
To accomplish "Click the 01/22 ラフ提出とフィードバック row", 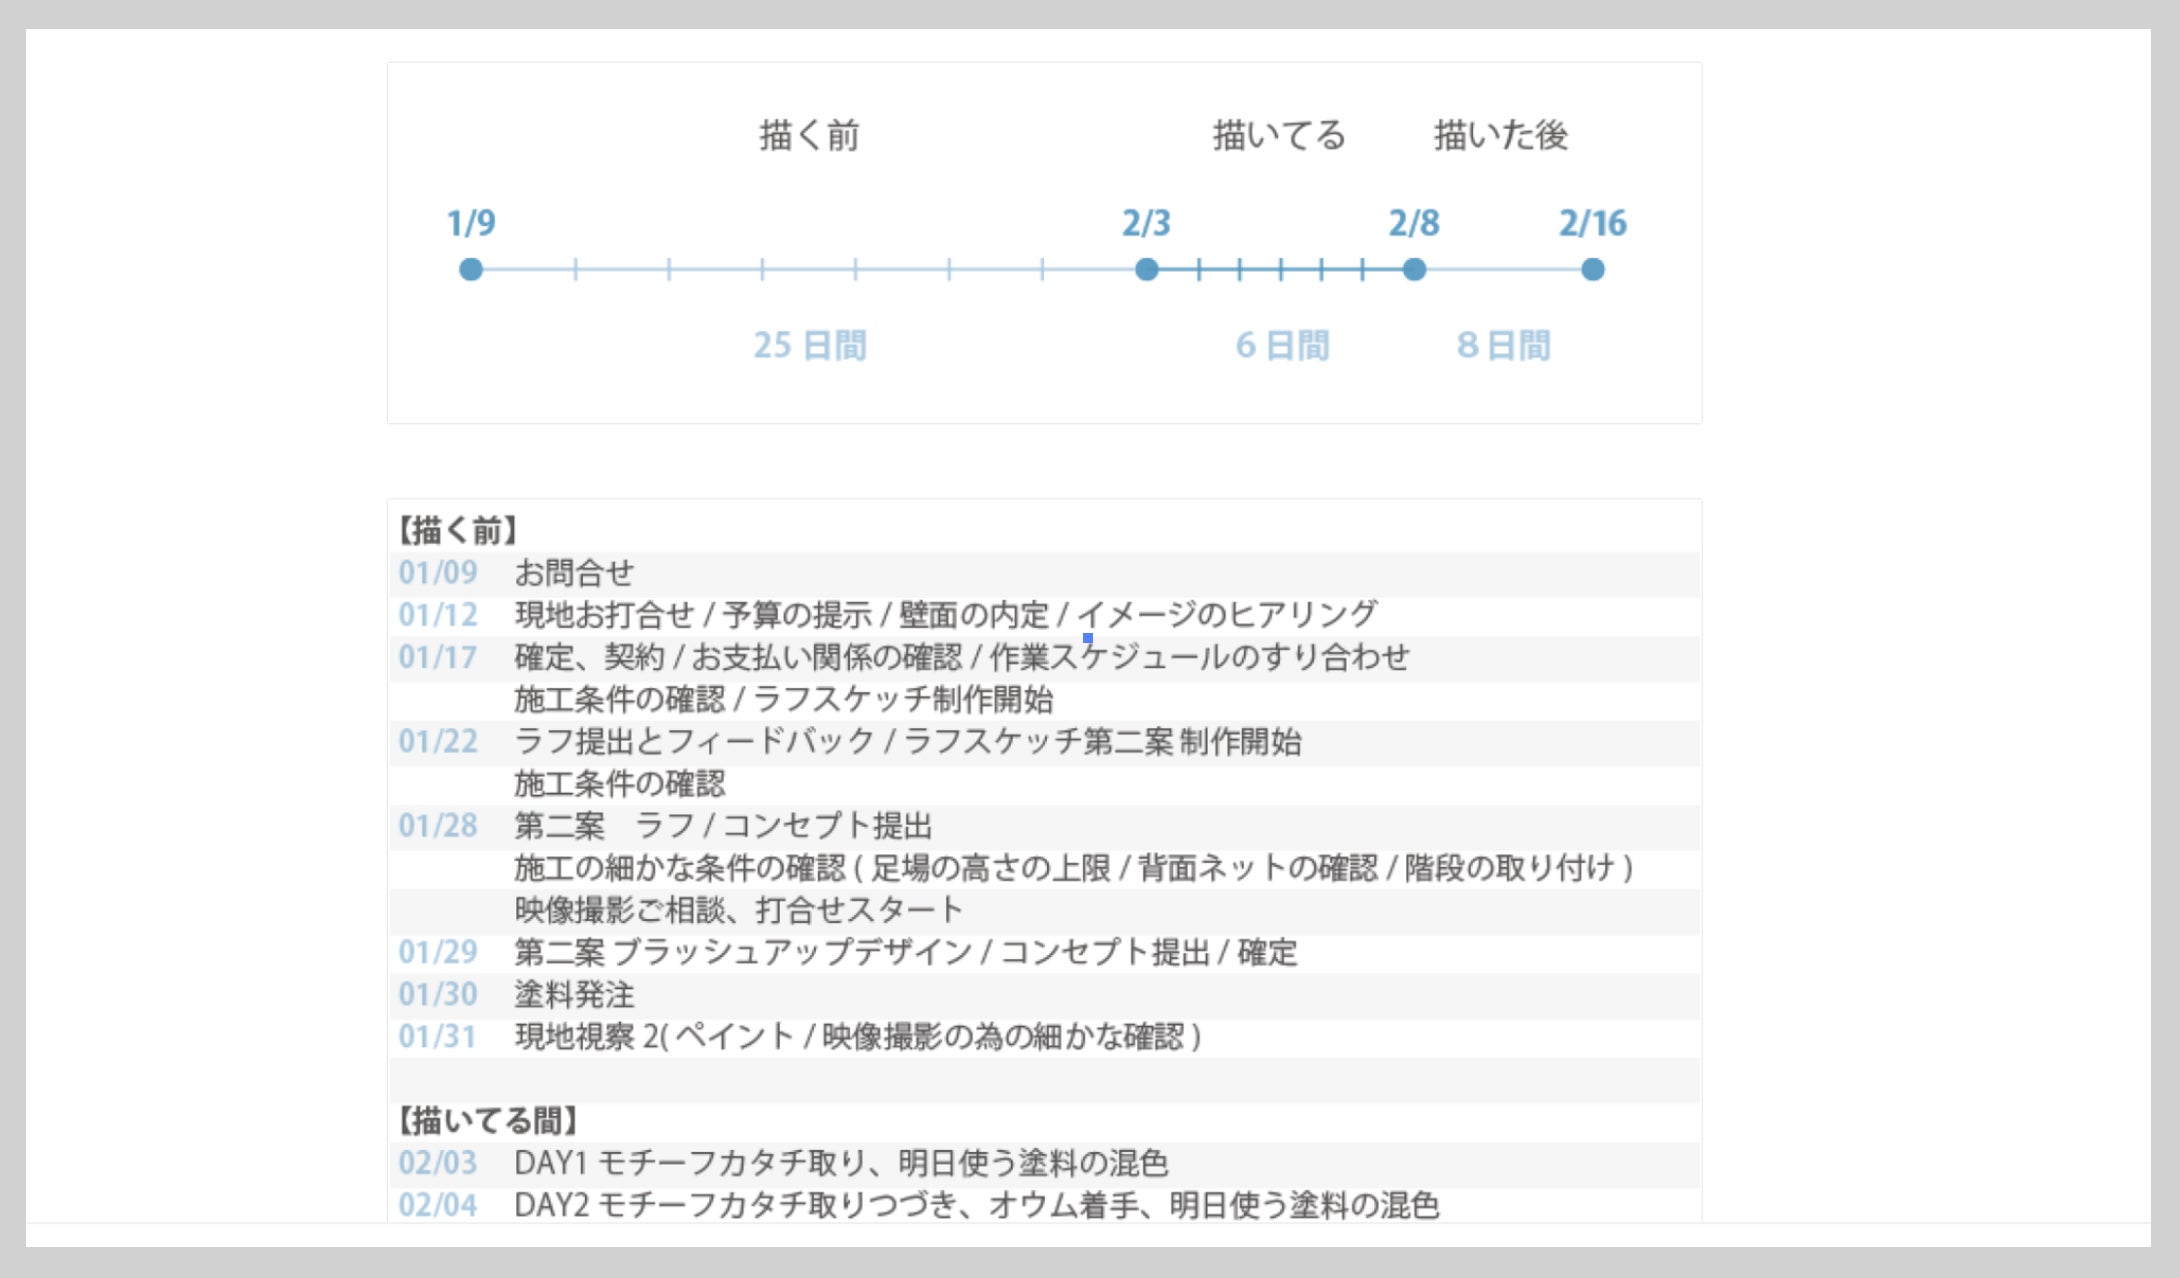I will coord(907,742).
